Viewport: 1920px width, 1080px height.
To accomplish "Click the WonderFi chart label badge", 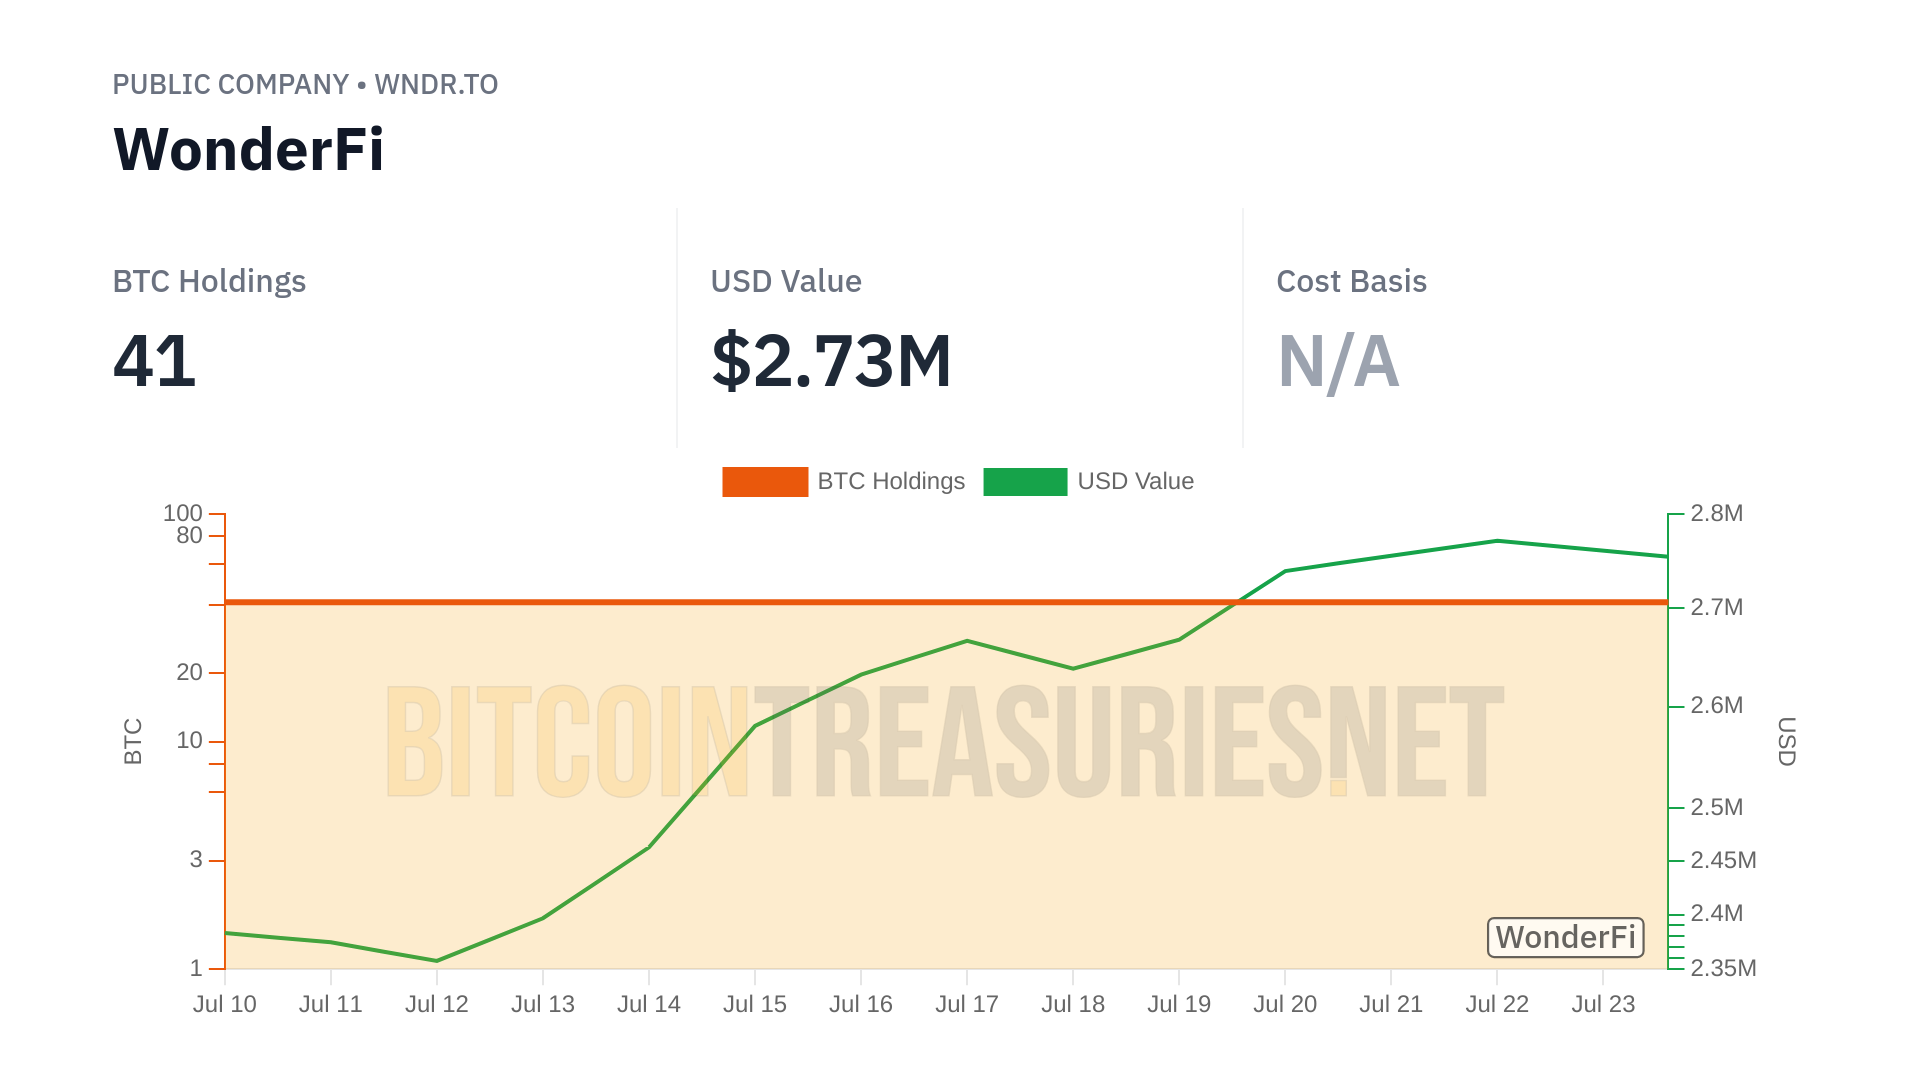I will click(x=1565, y=938).
